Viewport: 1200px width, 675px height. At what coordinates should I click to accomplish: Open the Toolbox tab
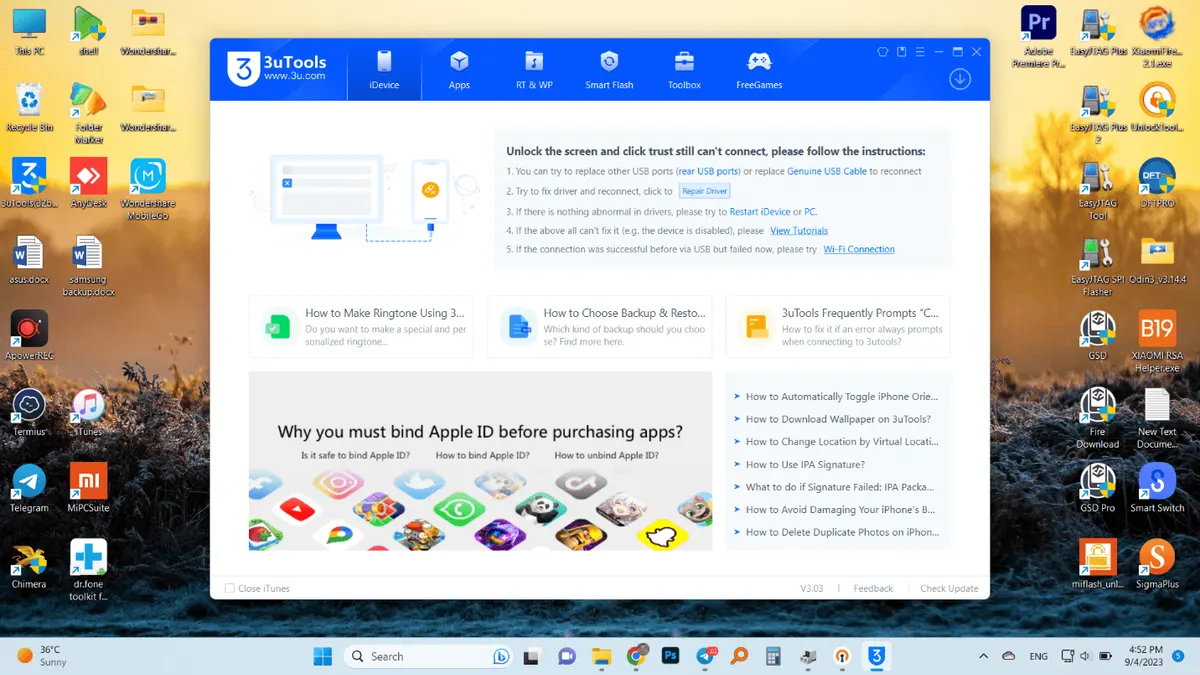(x=684, y=70)
